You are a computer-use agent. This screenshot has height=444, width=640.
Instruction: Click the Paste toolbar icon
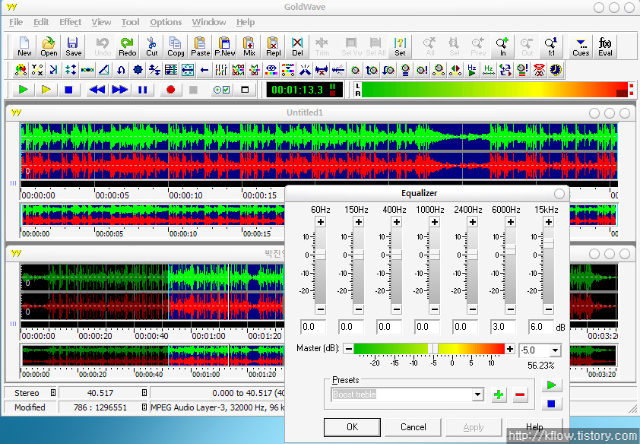(200, 47)
